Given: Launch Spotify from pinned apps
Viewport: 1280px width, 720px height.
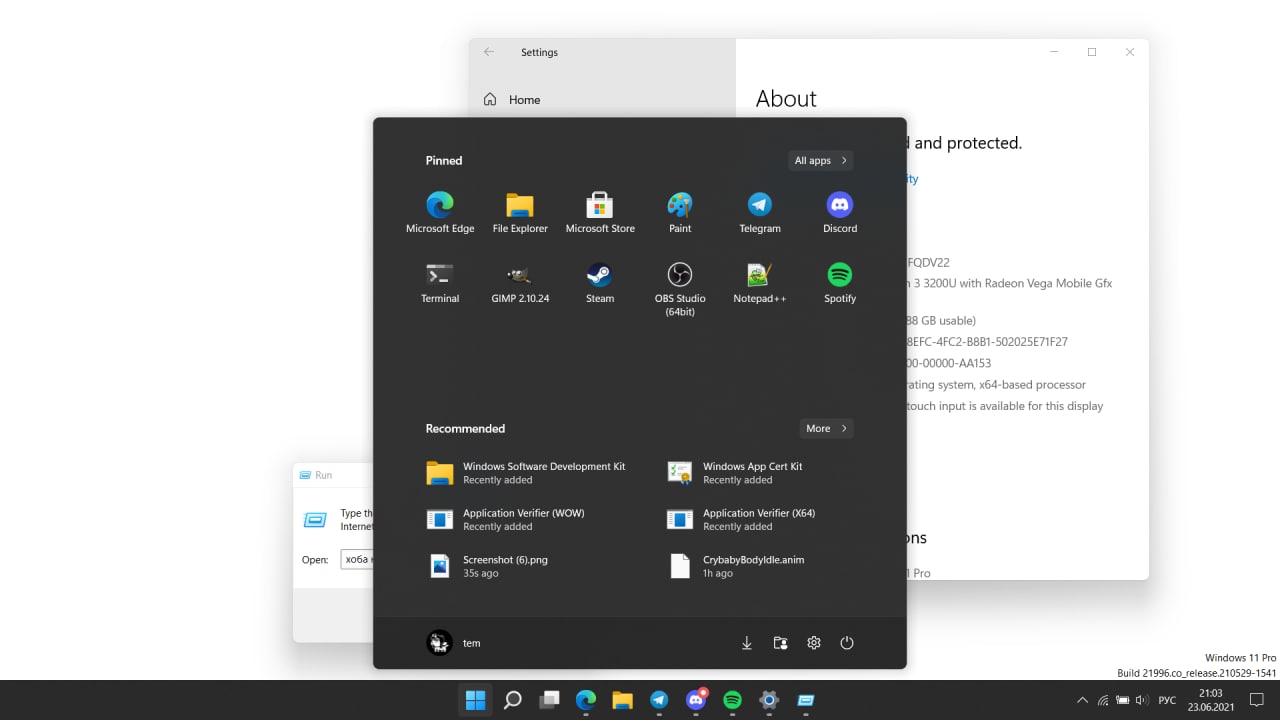Looking at the screenshot, I should [x=840, y=282].
